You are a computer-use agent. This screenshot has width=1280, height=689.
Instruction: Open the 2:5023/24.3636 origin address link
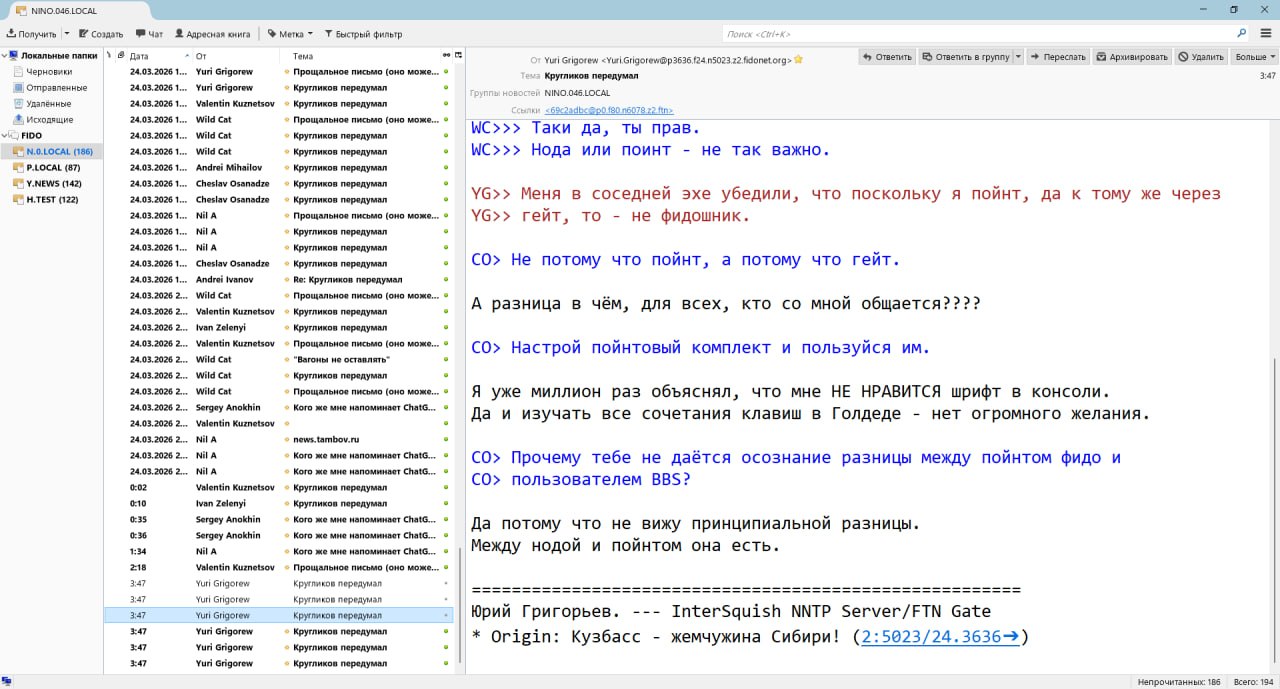[940, 637]
